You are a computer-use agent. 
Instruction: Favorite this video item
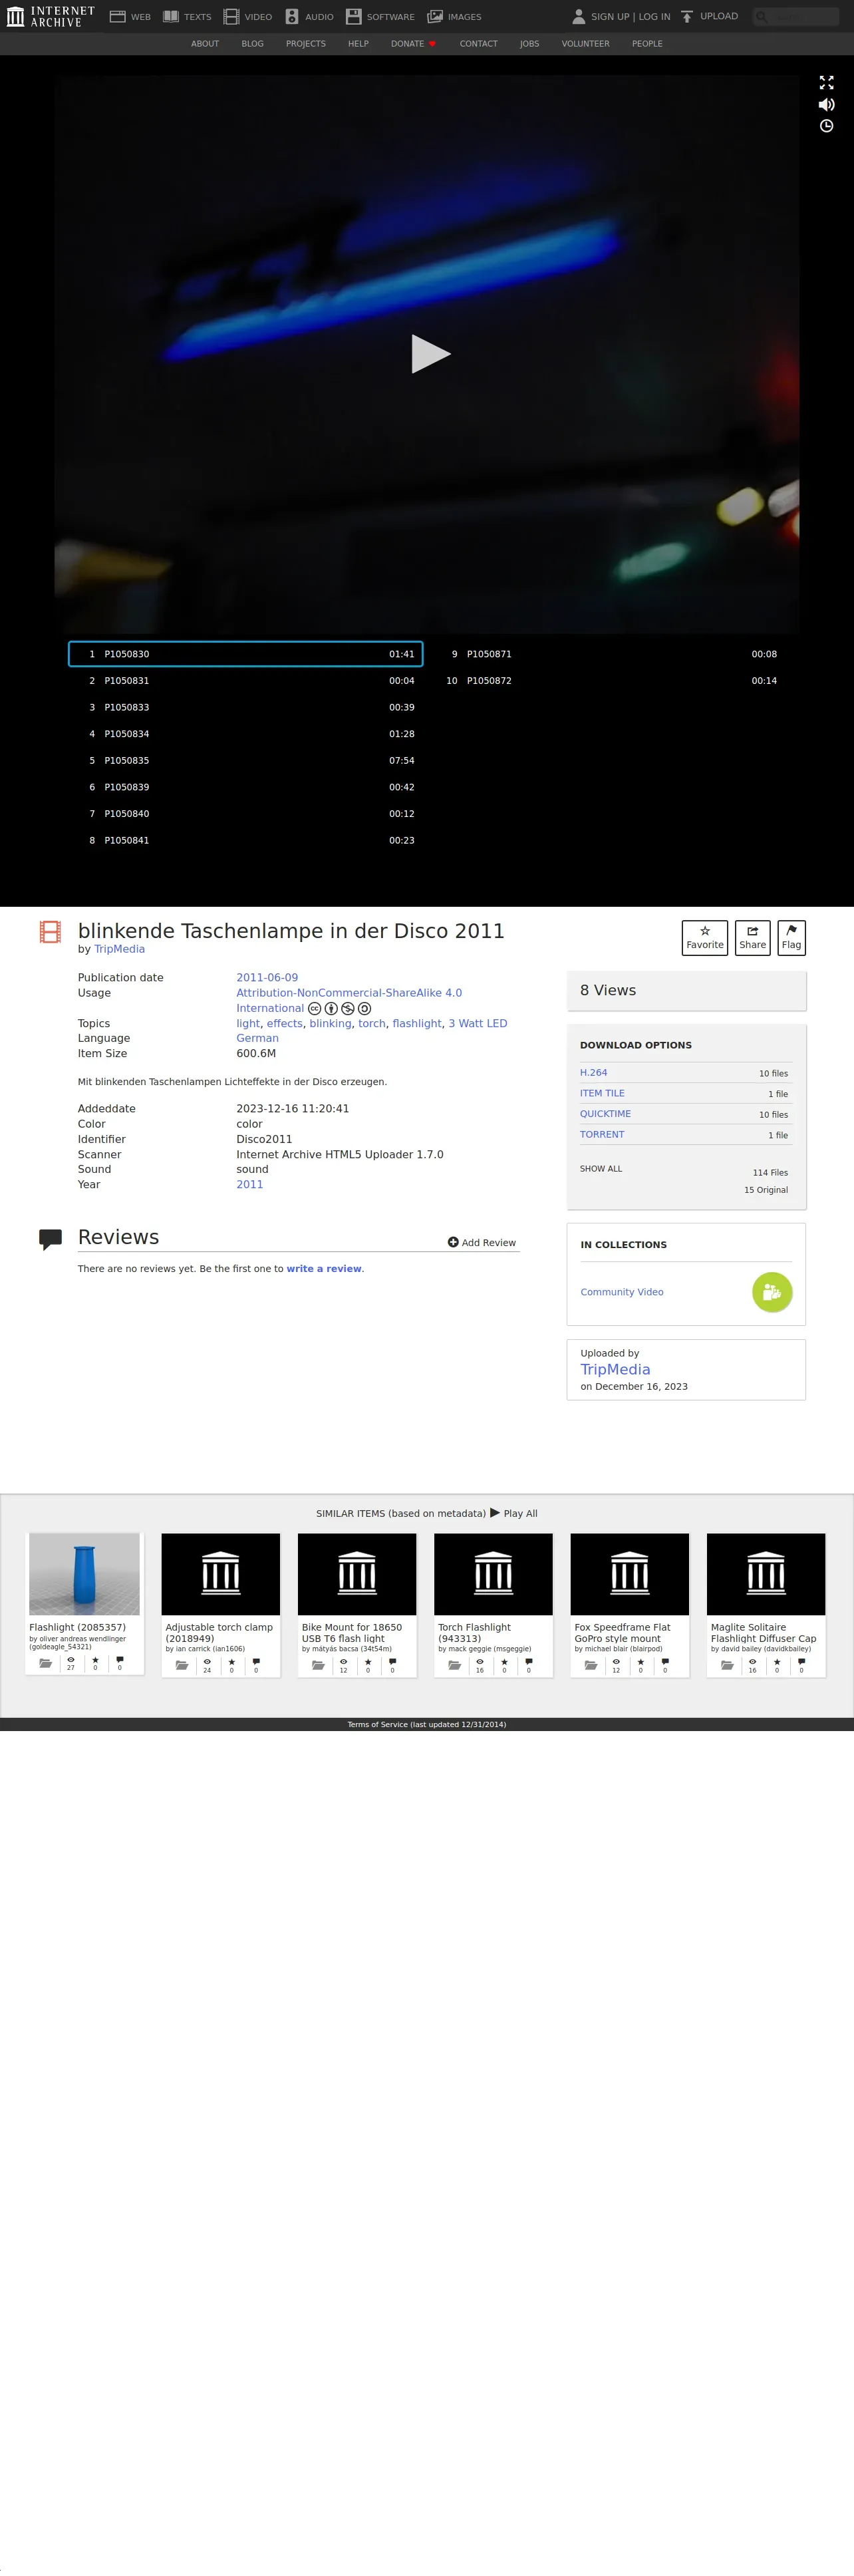tap(705, 938)
